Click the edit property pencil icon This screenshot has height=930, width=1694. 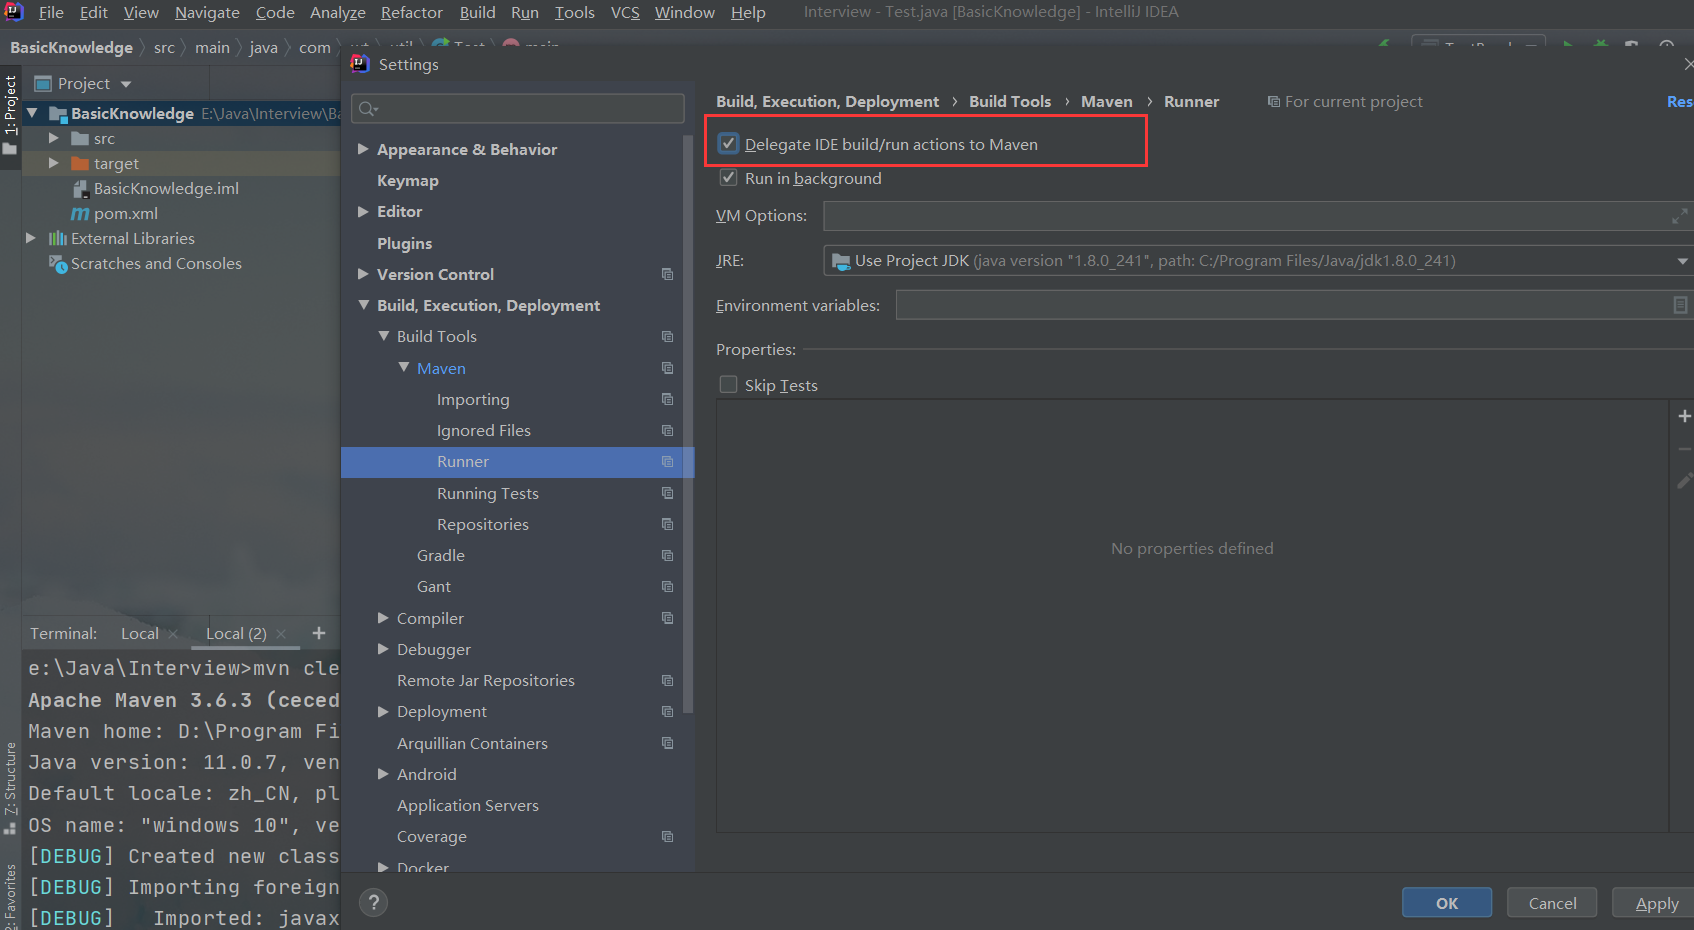click(x=1684, y=481)
